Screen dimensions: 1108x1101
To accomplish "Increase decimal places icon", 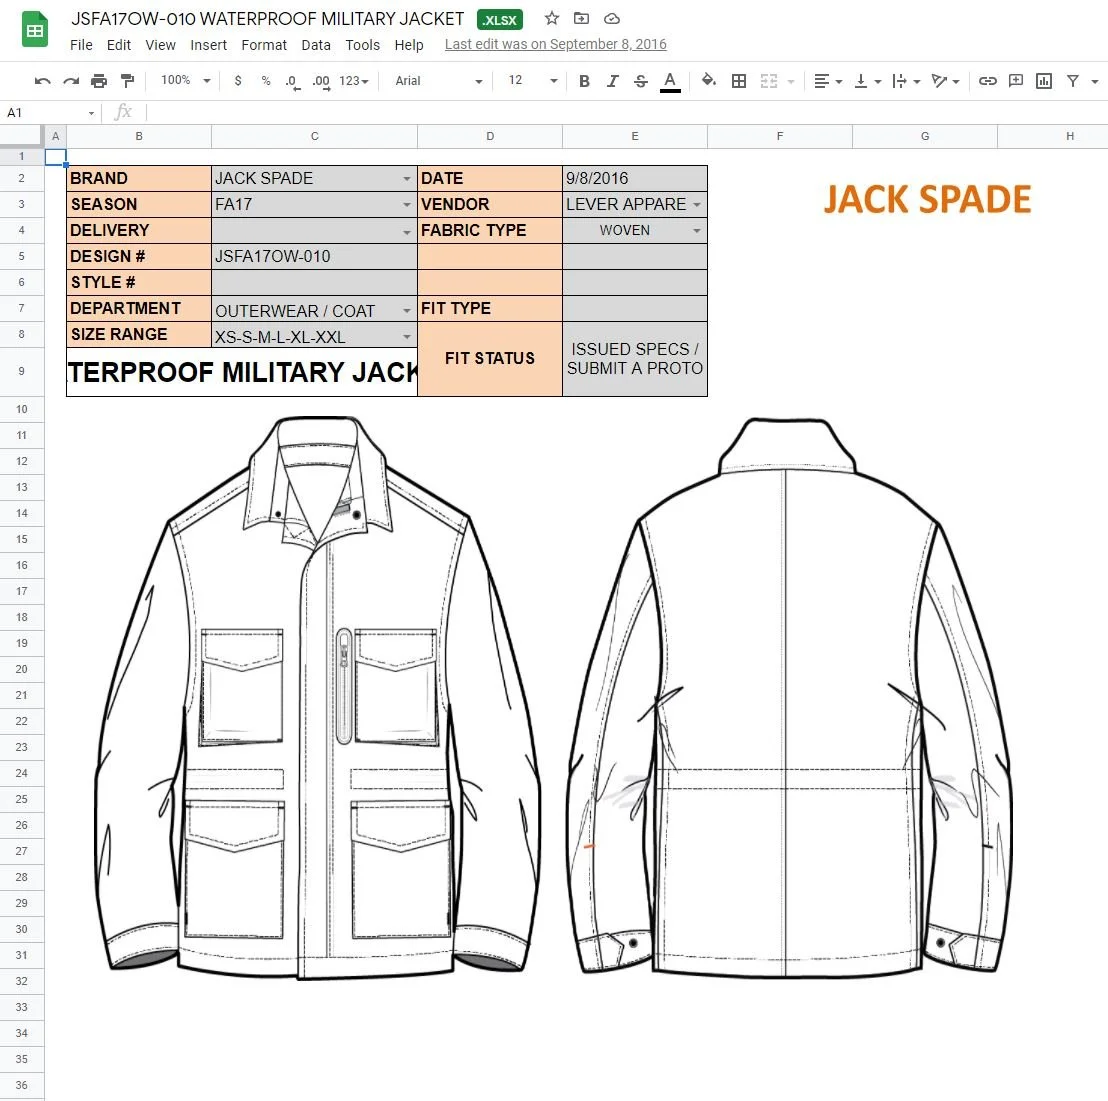I will pos(321,82).
